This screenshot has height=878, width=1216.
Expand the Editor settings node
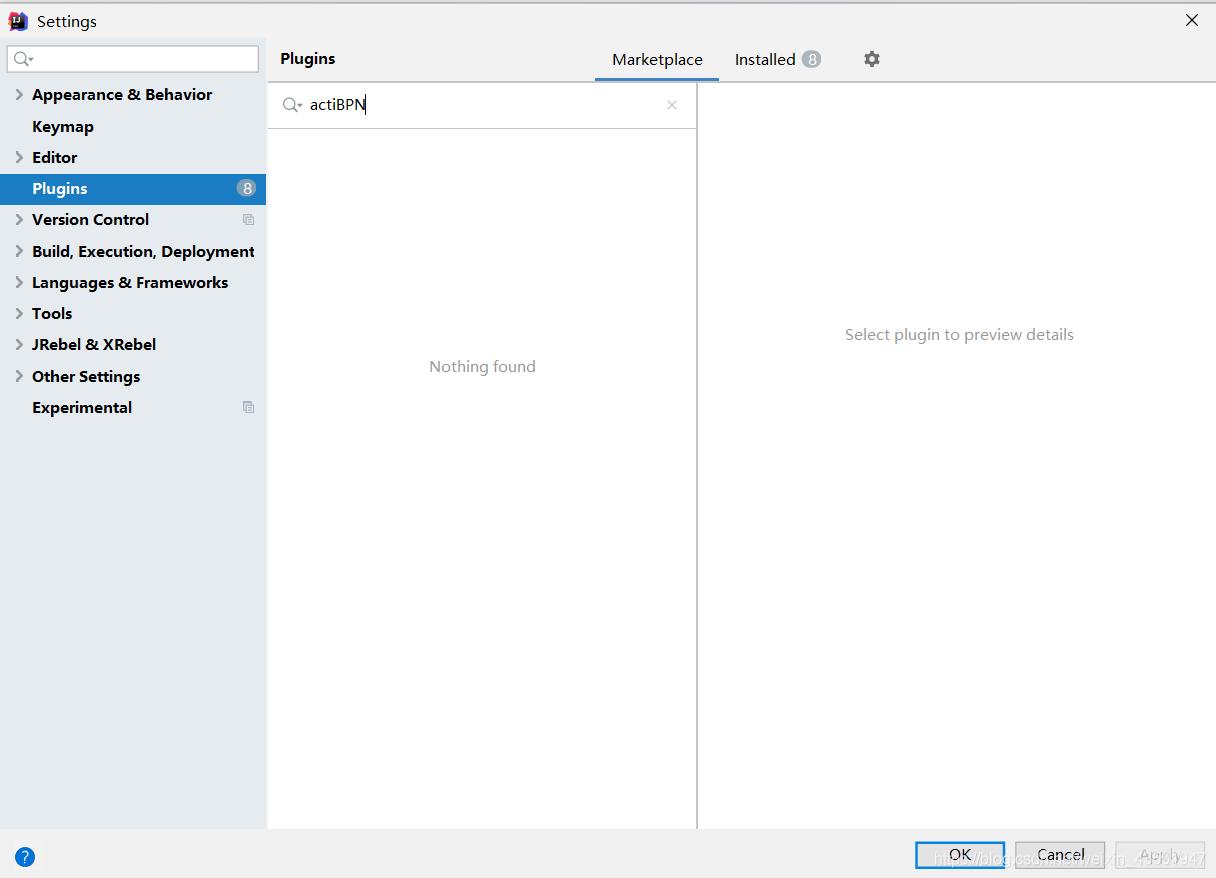(x=19, y=158)
